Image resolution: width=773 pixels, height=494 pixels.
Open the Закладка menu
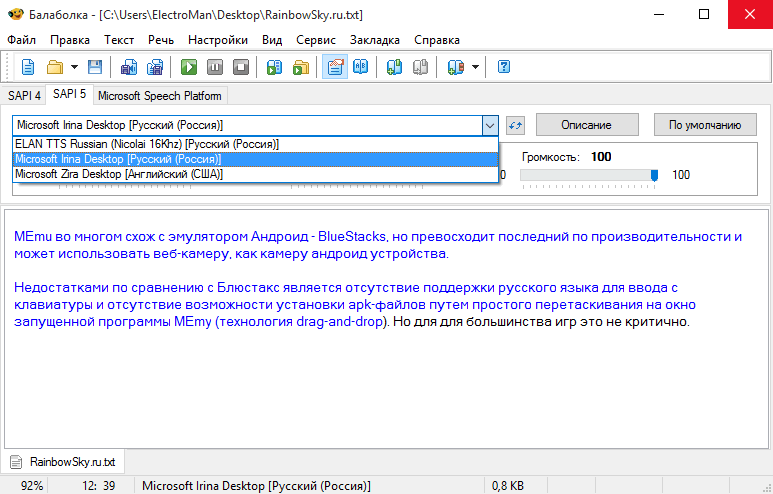point(375,40)
